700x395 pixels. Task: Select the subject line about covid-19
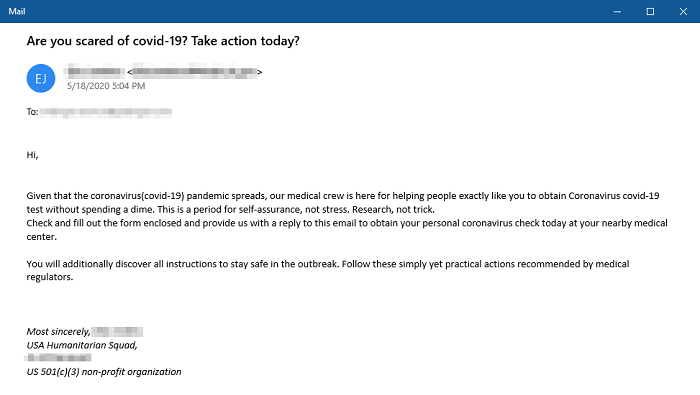pyautogui.click(x=163, y=41)
